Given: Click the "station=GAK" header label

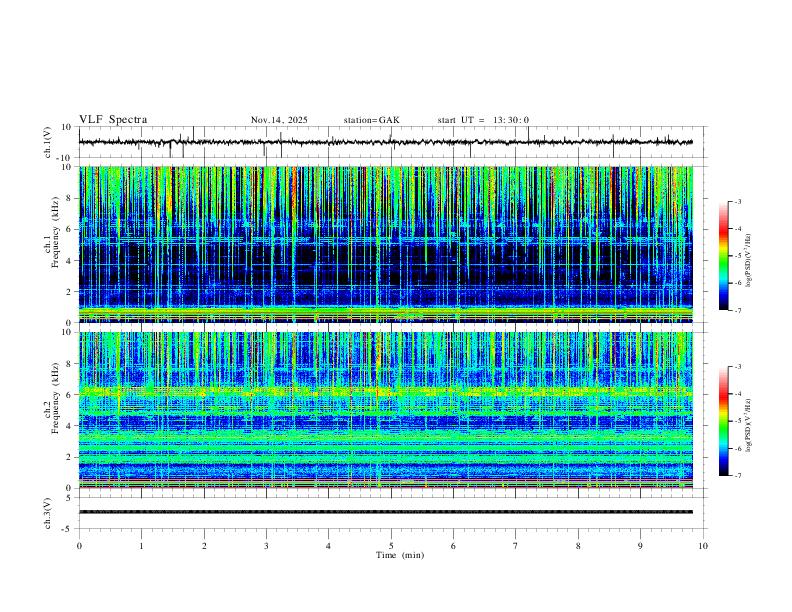Looking at the screenshot, I should 371,120.
